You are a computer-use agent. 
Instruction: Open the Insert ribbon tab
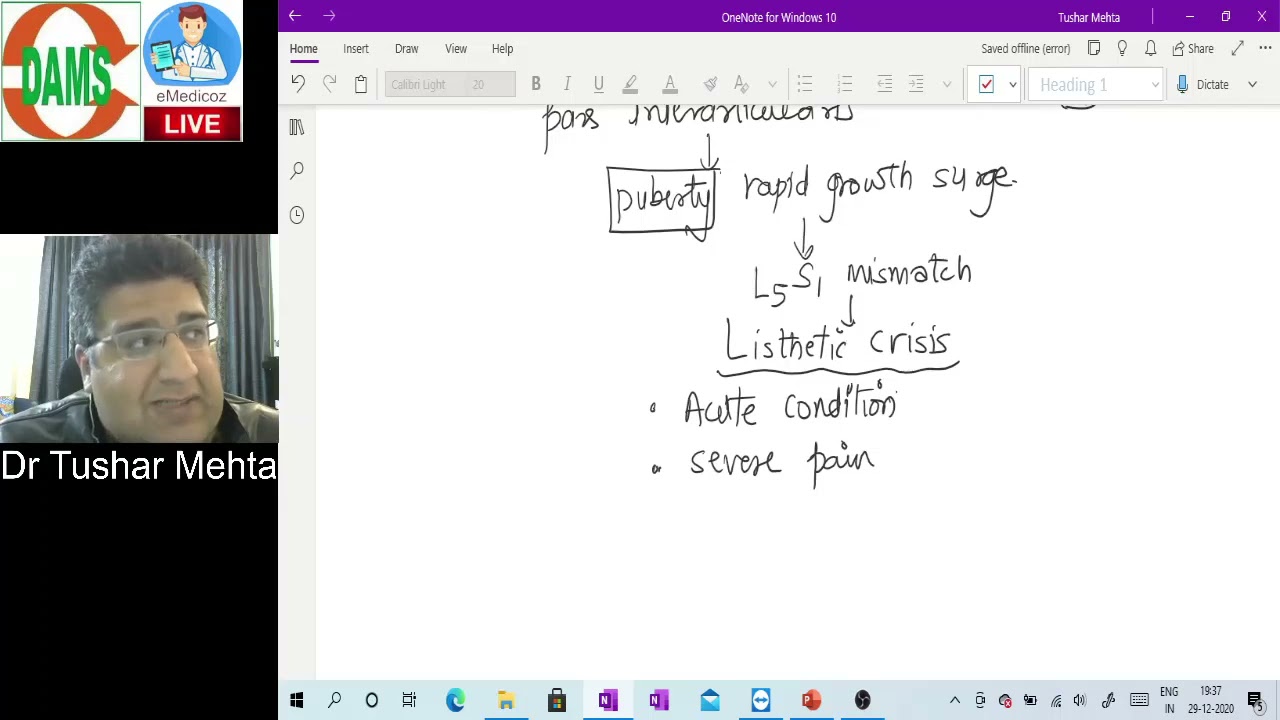click(356, 48)
